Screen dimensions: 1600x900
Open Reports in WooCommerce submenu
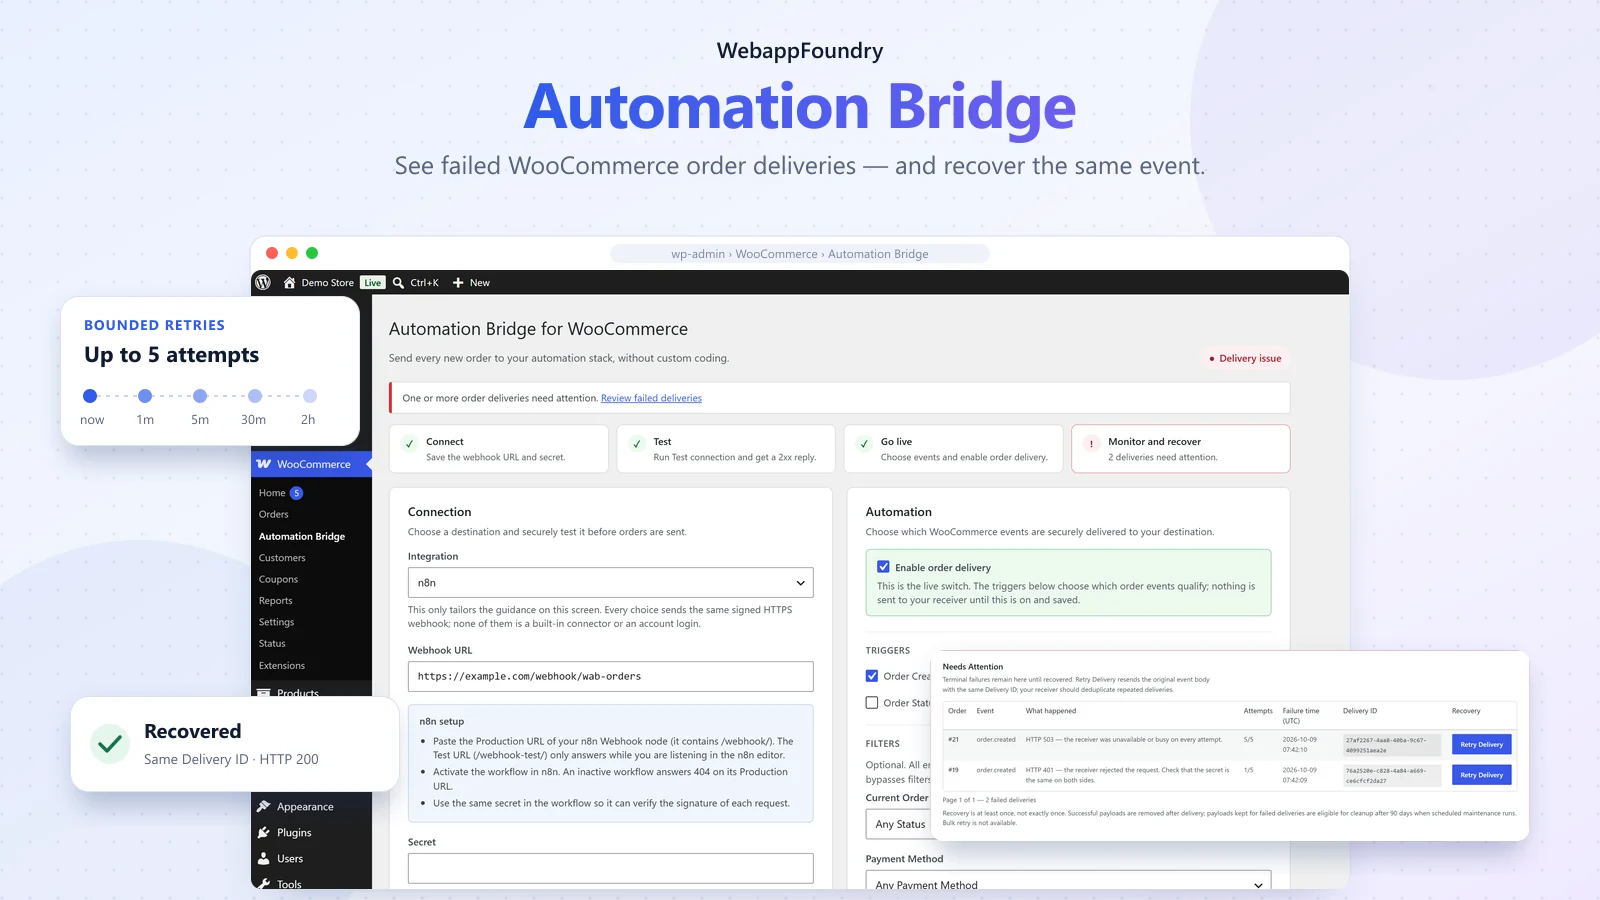275,601
